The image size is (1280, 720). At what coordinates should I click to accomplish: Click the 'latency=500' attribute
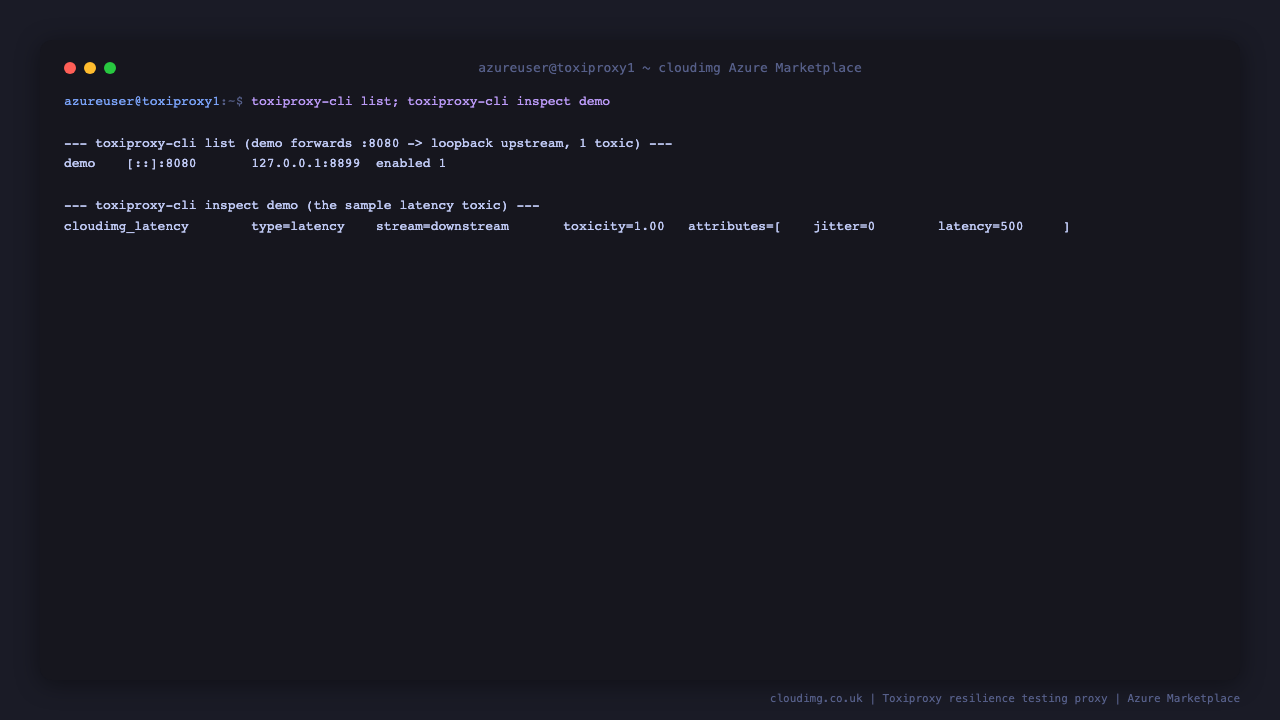[x=981, y=226]
